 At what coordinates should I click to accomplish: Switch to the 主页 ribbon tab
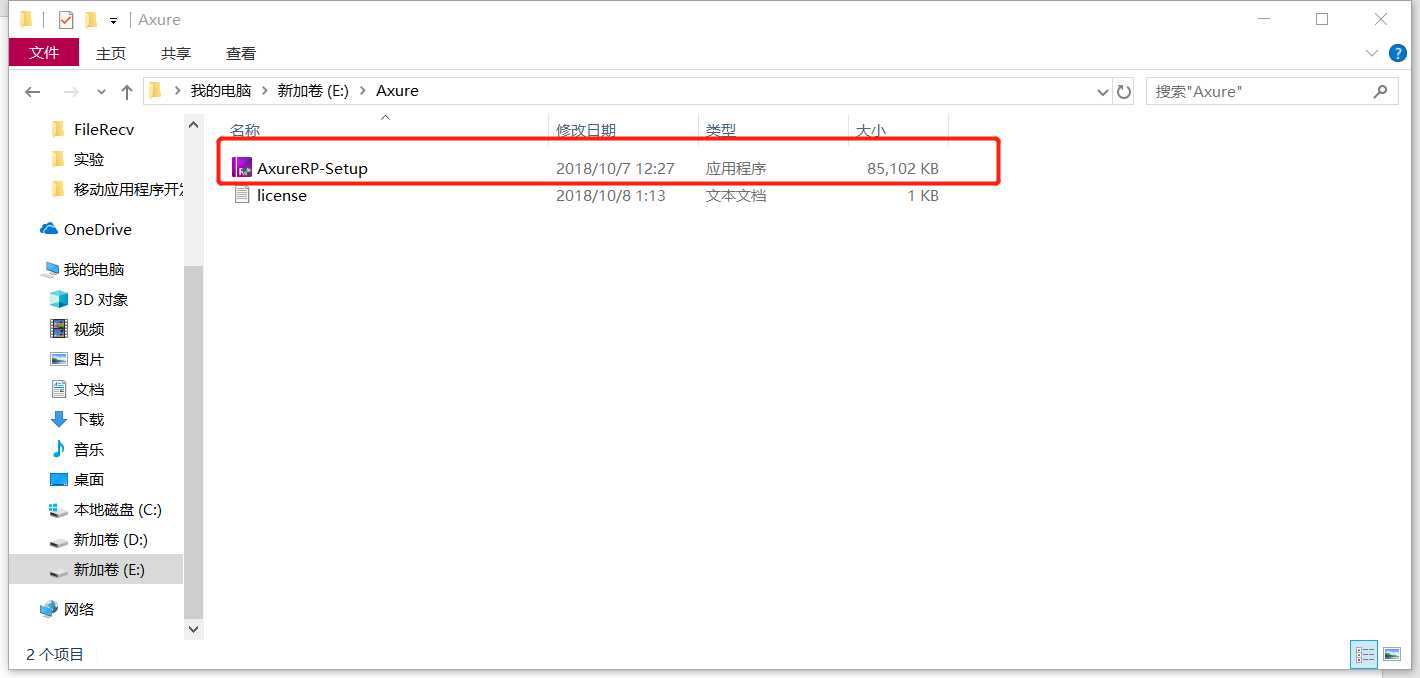coord(111,53)
